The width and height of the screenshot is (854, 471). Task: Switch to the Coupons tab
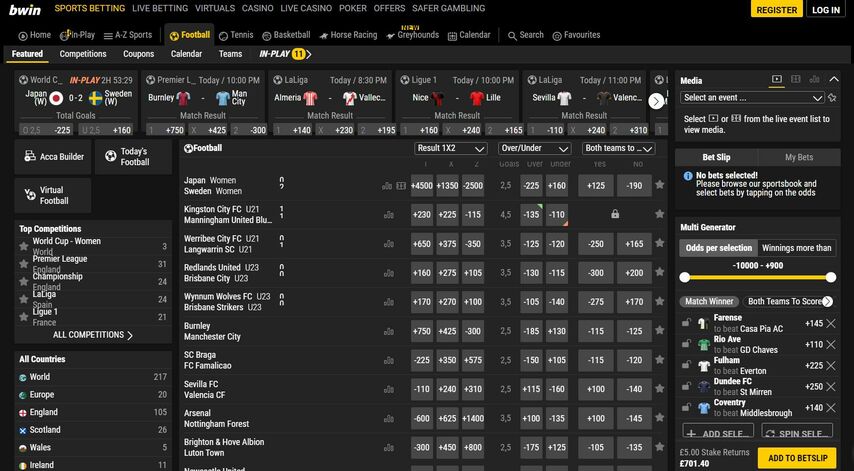coord(138,54)
